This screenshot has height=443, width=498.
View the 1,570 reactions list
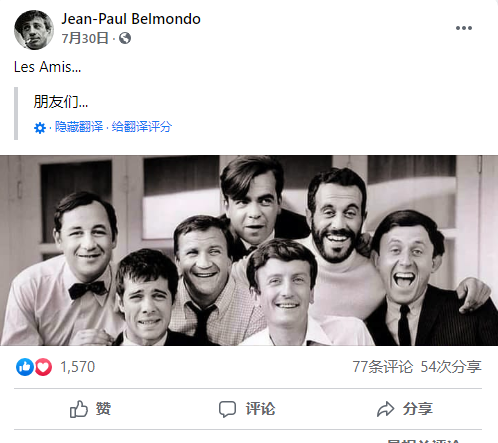pos(78,367)
